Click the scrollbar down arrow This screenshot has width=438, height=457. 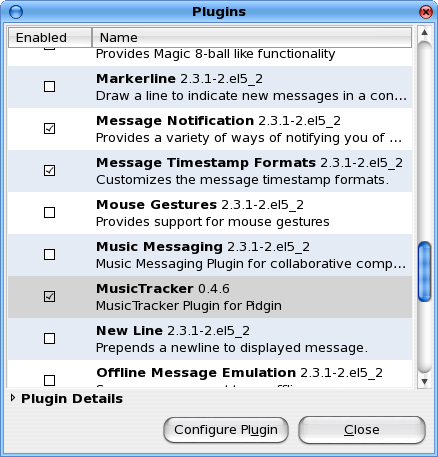(424, 381)
